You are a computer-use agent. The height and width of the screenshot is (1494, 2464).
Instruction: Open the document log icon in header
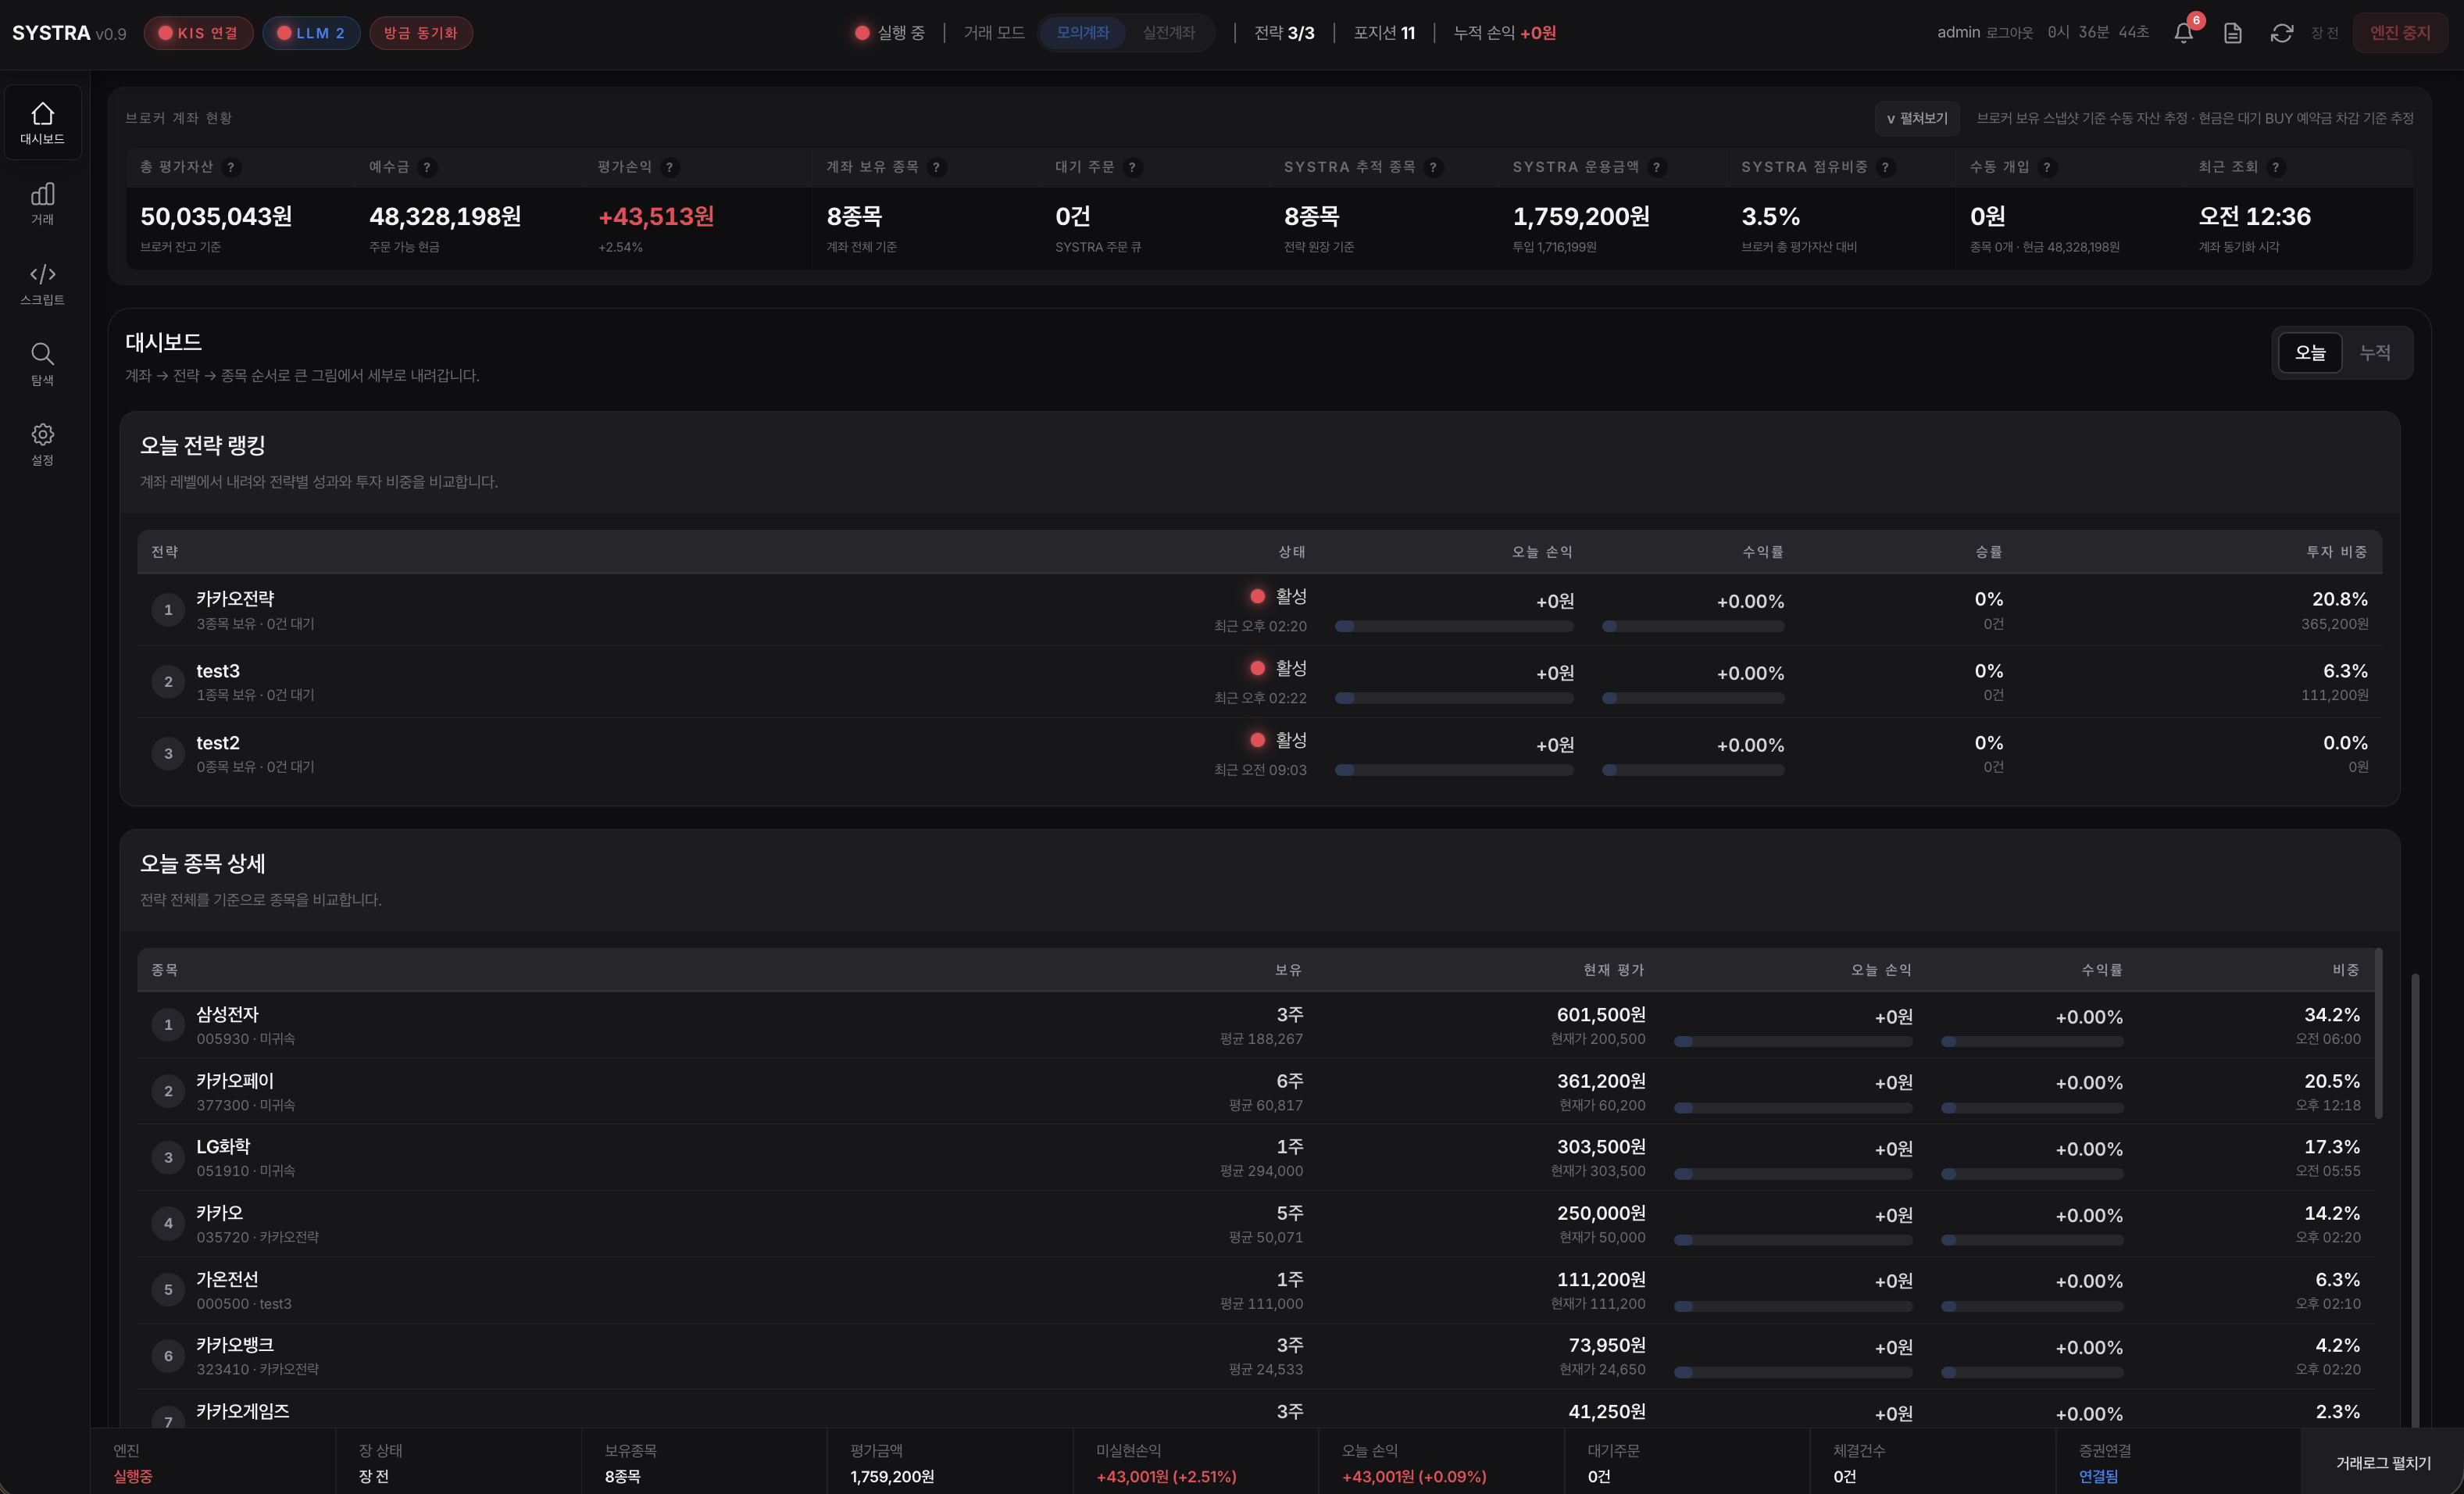pos(2232,33)
